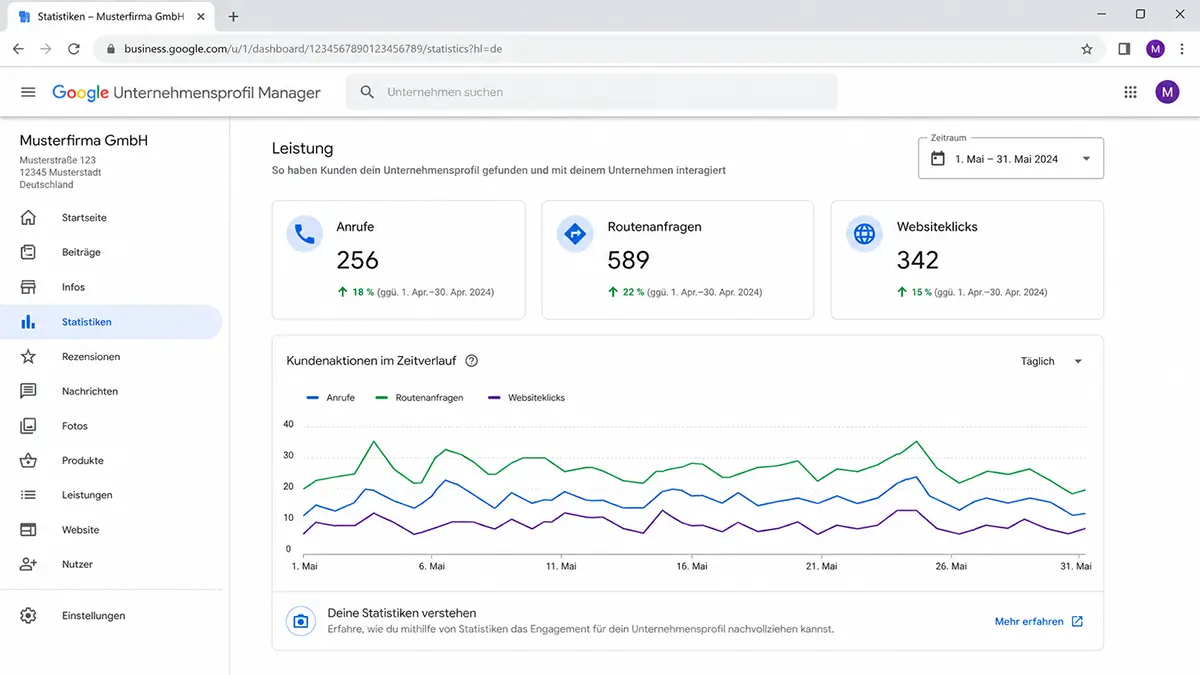Go back in browser history
Screen dimensions: 1200x675
coord(18,49)
